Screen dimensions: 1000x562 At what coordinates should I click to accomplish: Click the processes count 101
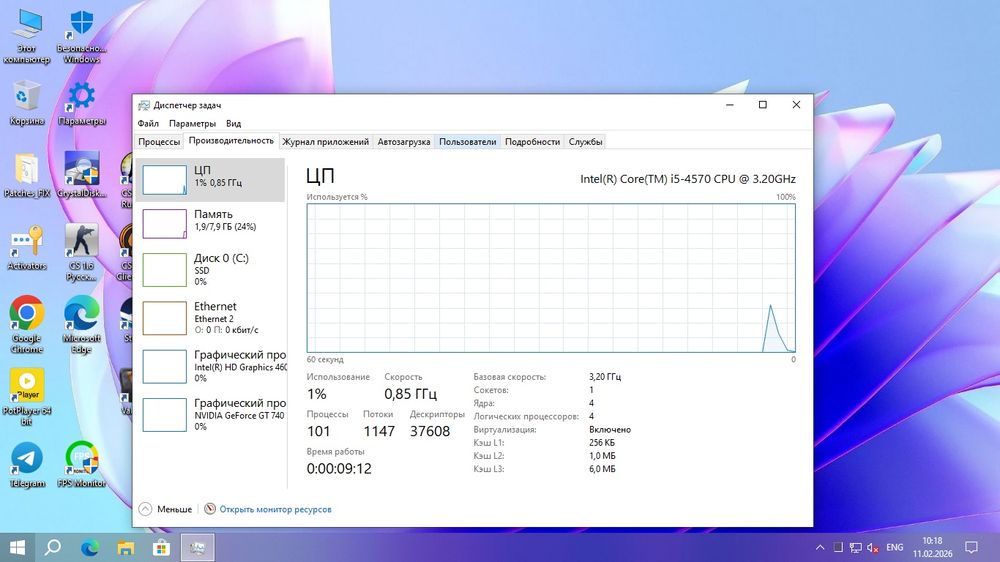[x=318, y=431]
